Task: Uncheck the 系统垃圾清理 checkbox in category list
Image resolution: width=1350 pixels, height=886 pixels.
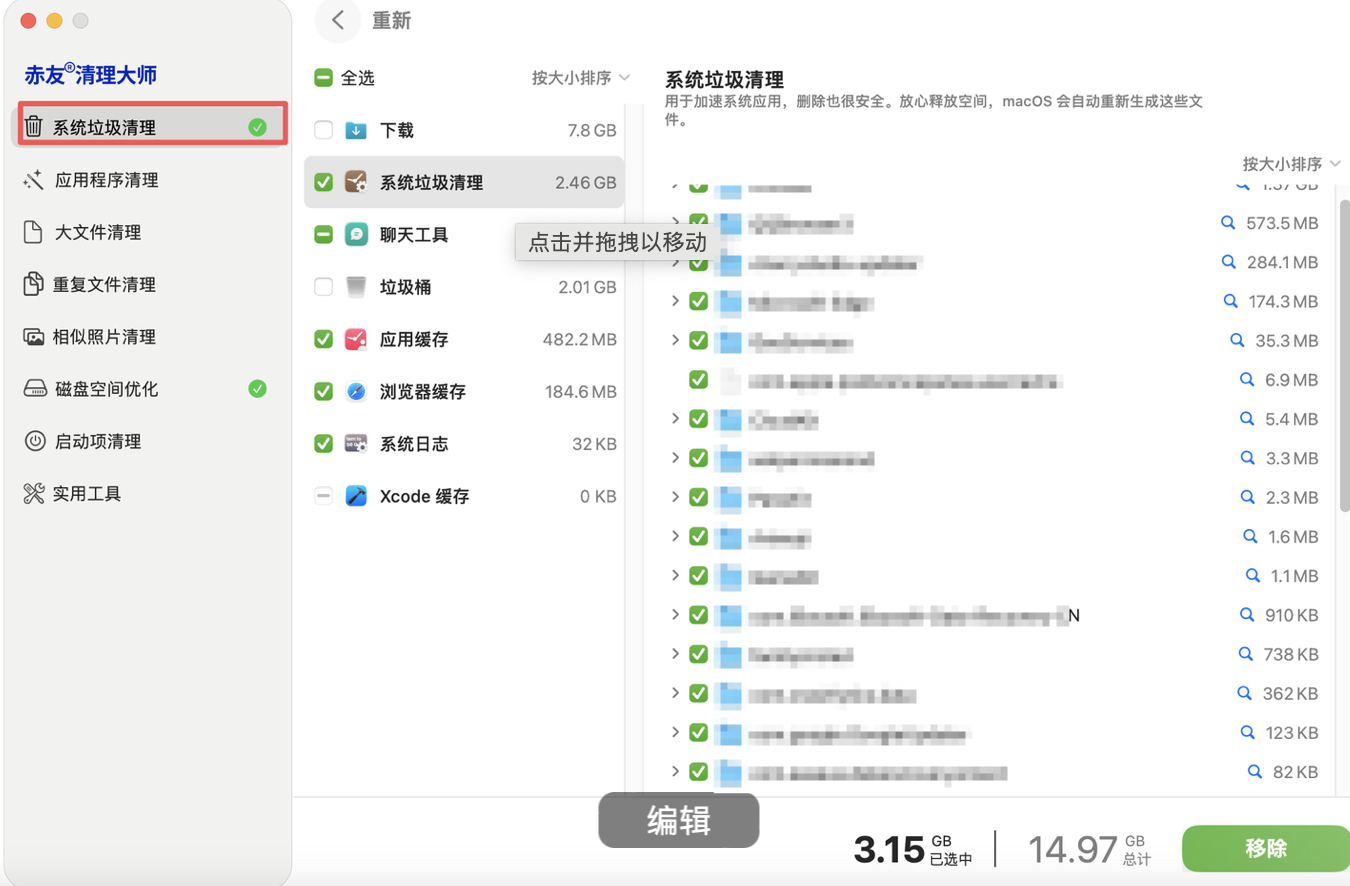Action: tap(323, 182)
